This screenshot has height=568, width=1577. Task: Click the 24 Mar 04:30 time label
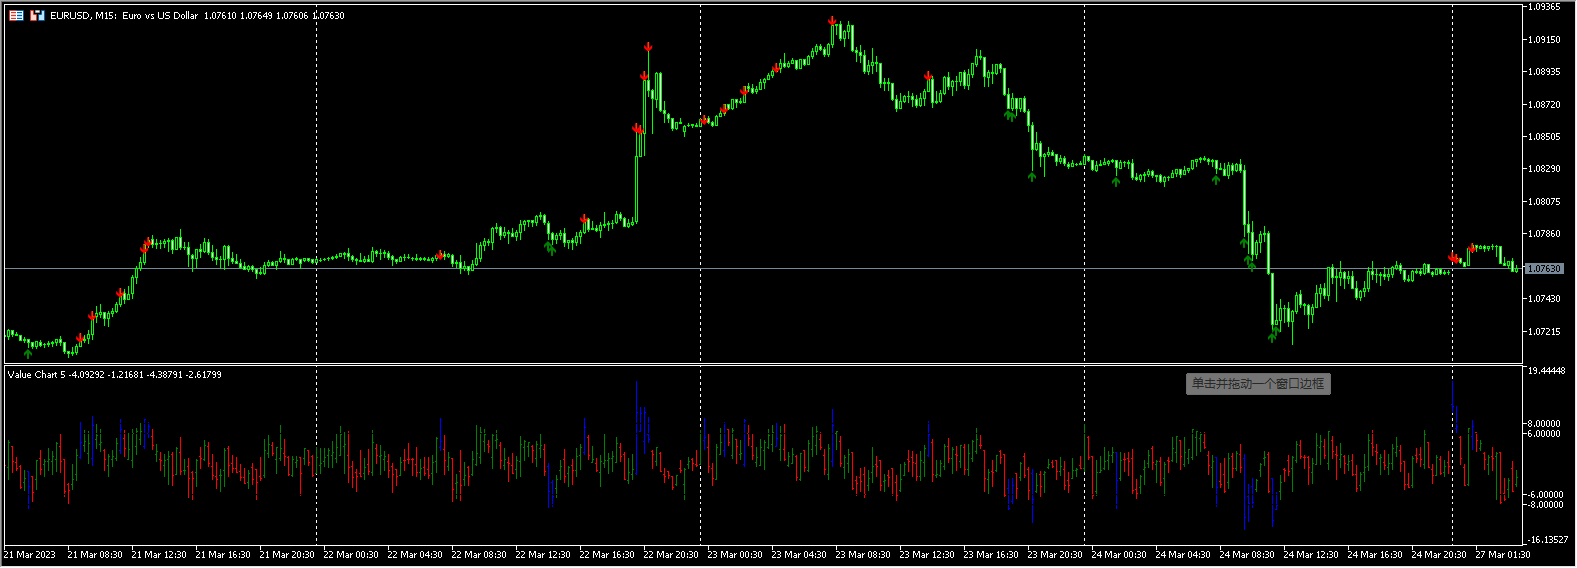coord(1183,555)
